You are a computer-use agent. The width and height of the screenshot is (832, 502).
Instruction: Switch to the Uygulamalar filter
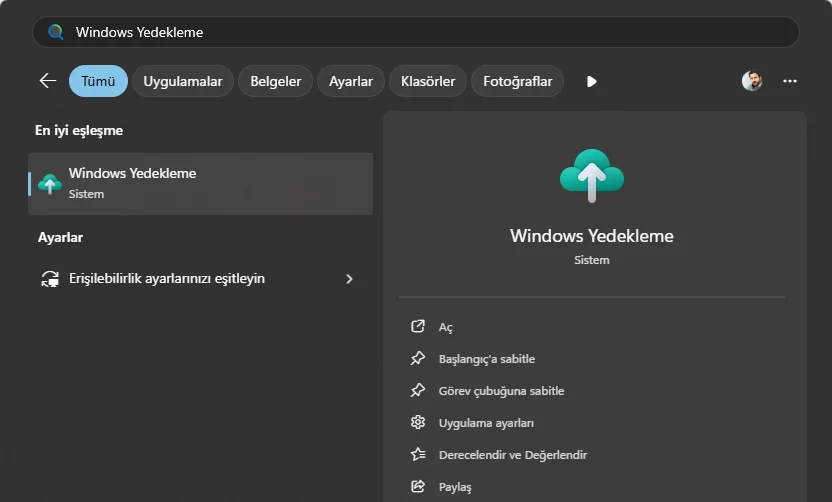point(183,81)
